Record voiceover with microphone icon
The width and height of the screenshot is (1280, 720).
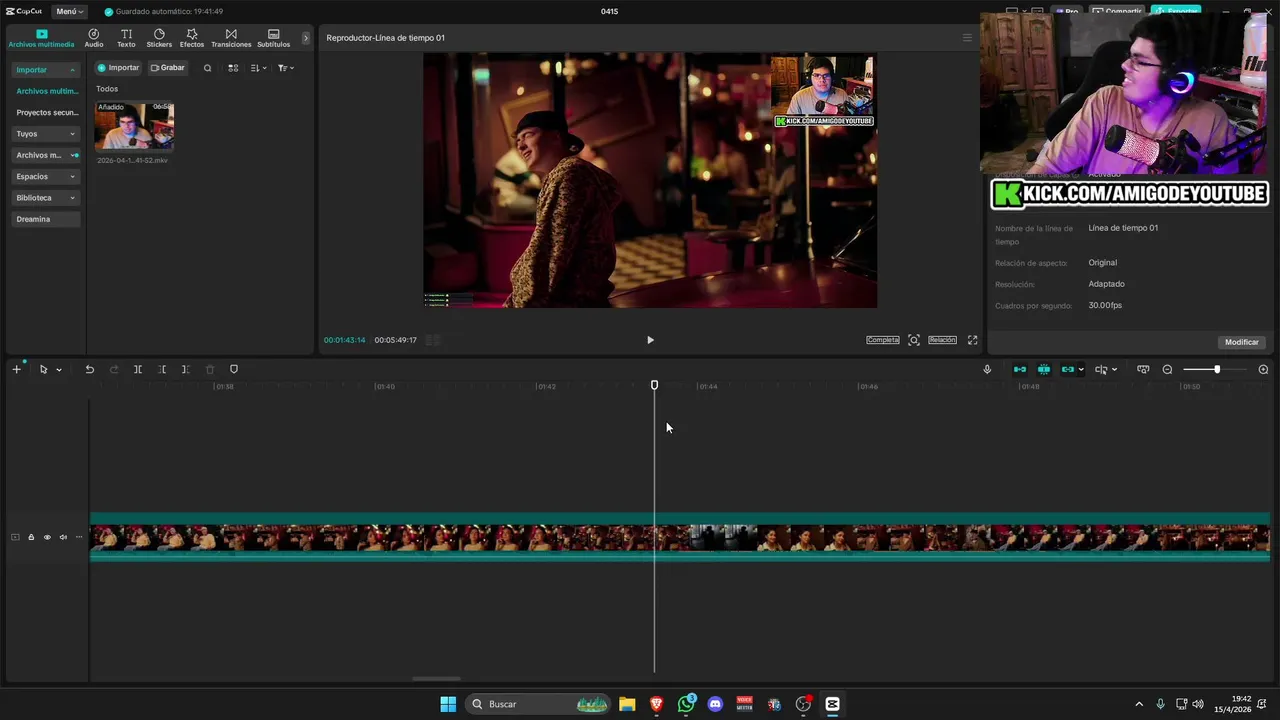pos(987,369)
